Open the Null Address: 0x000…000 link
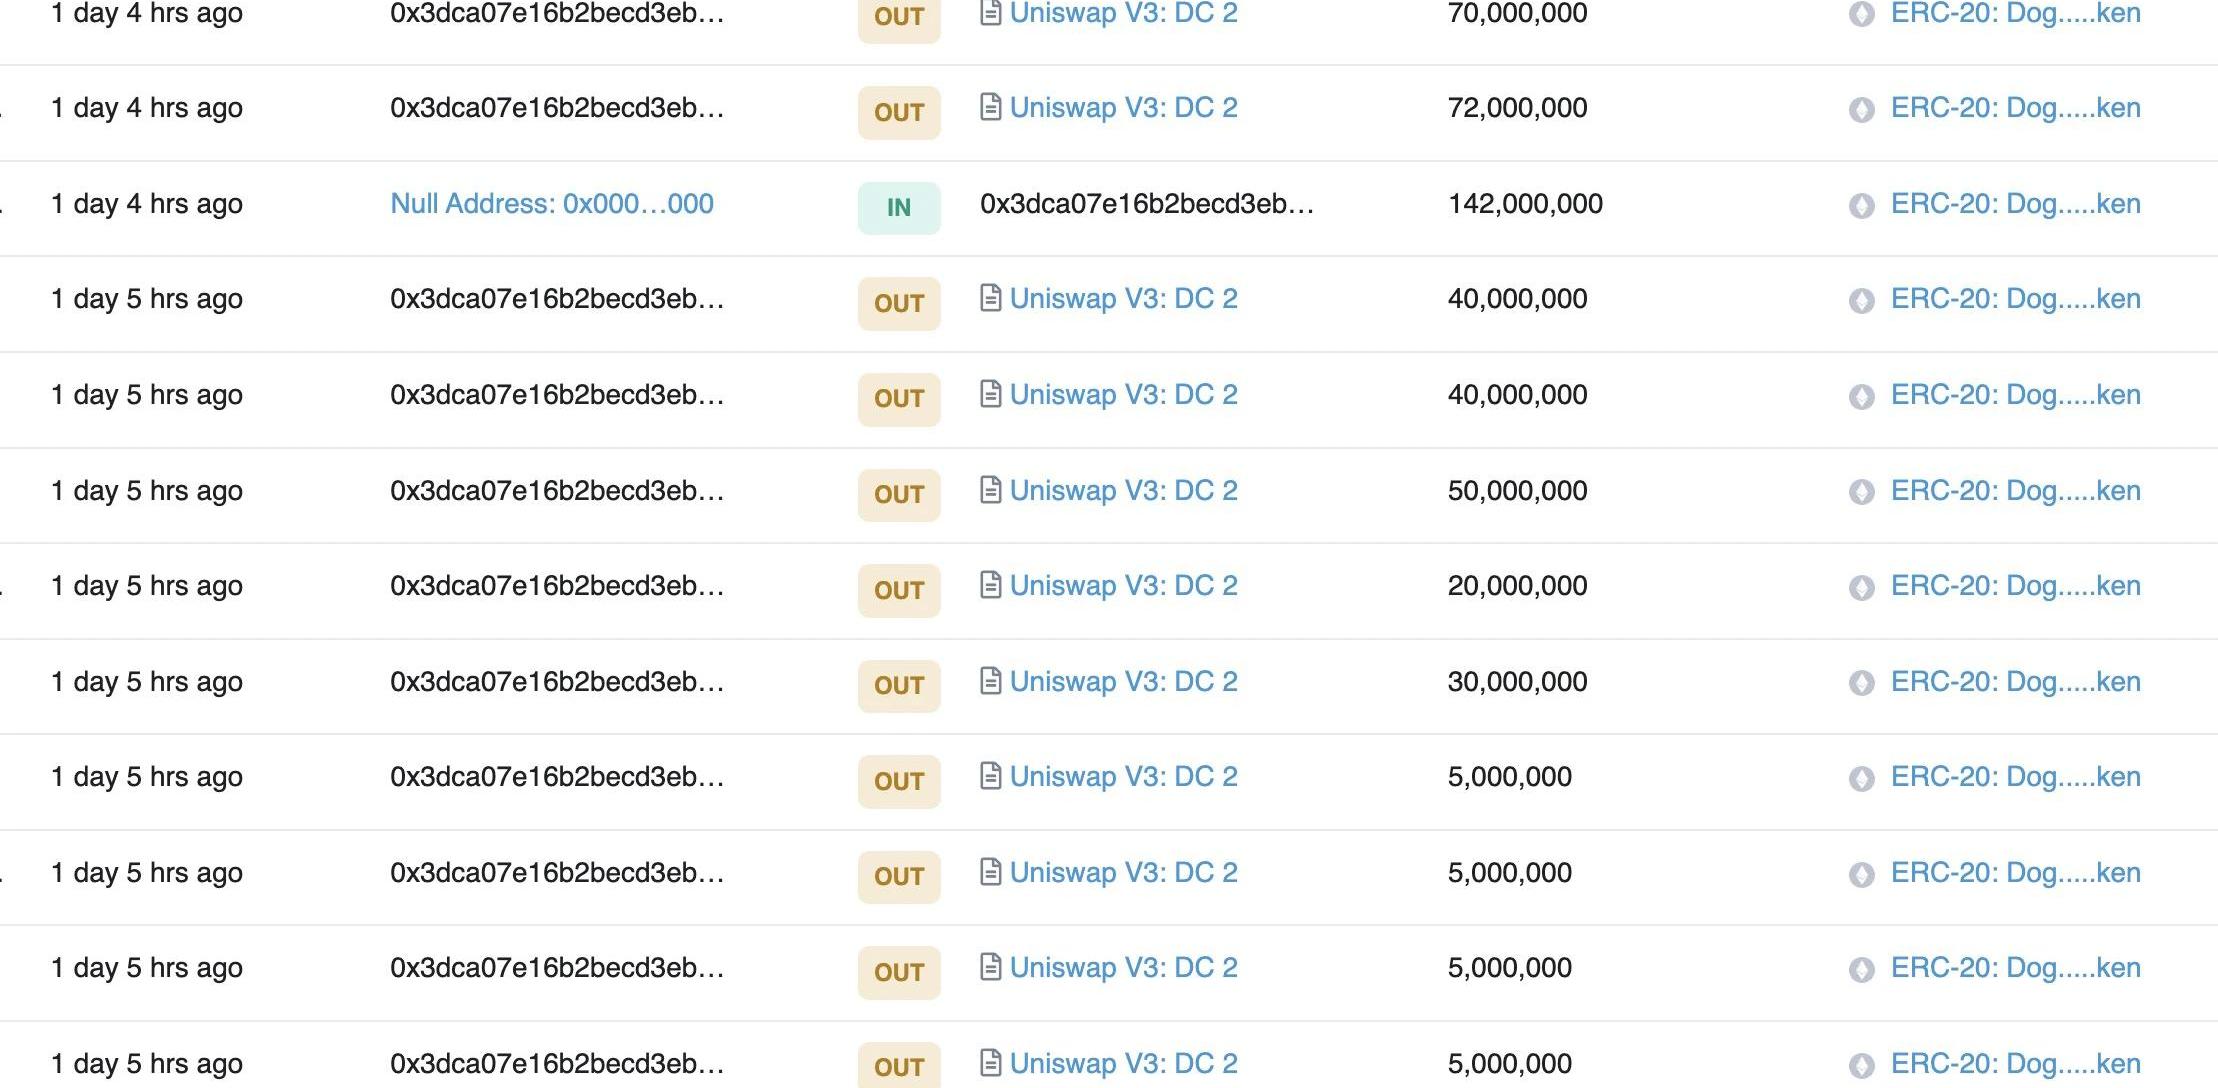 coord(552,204)
